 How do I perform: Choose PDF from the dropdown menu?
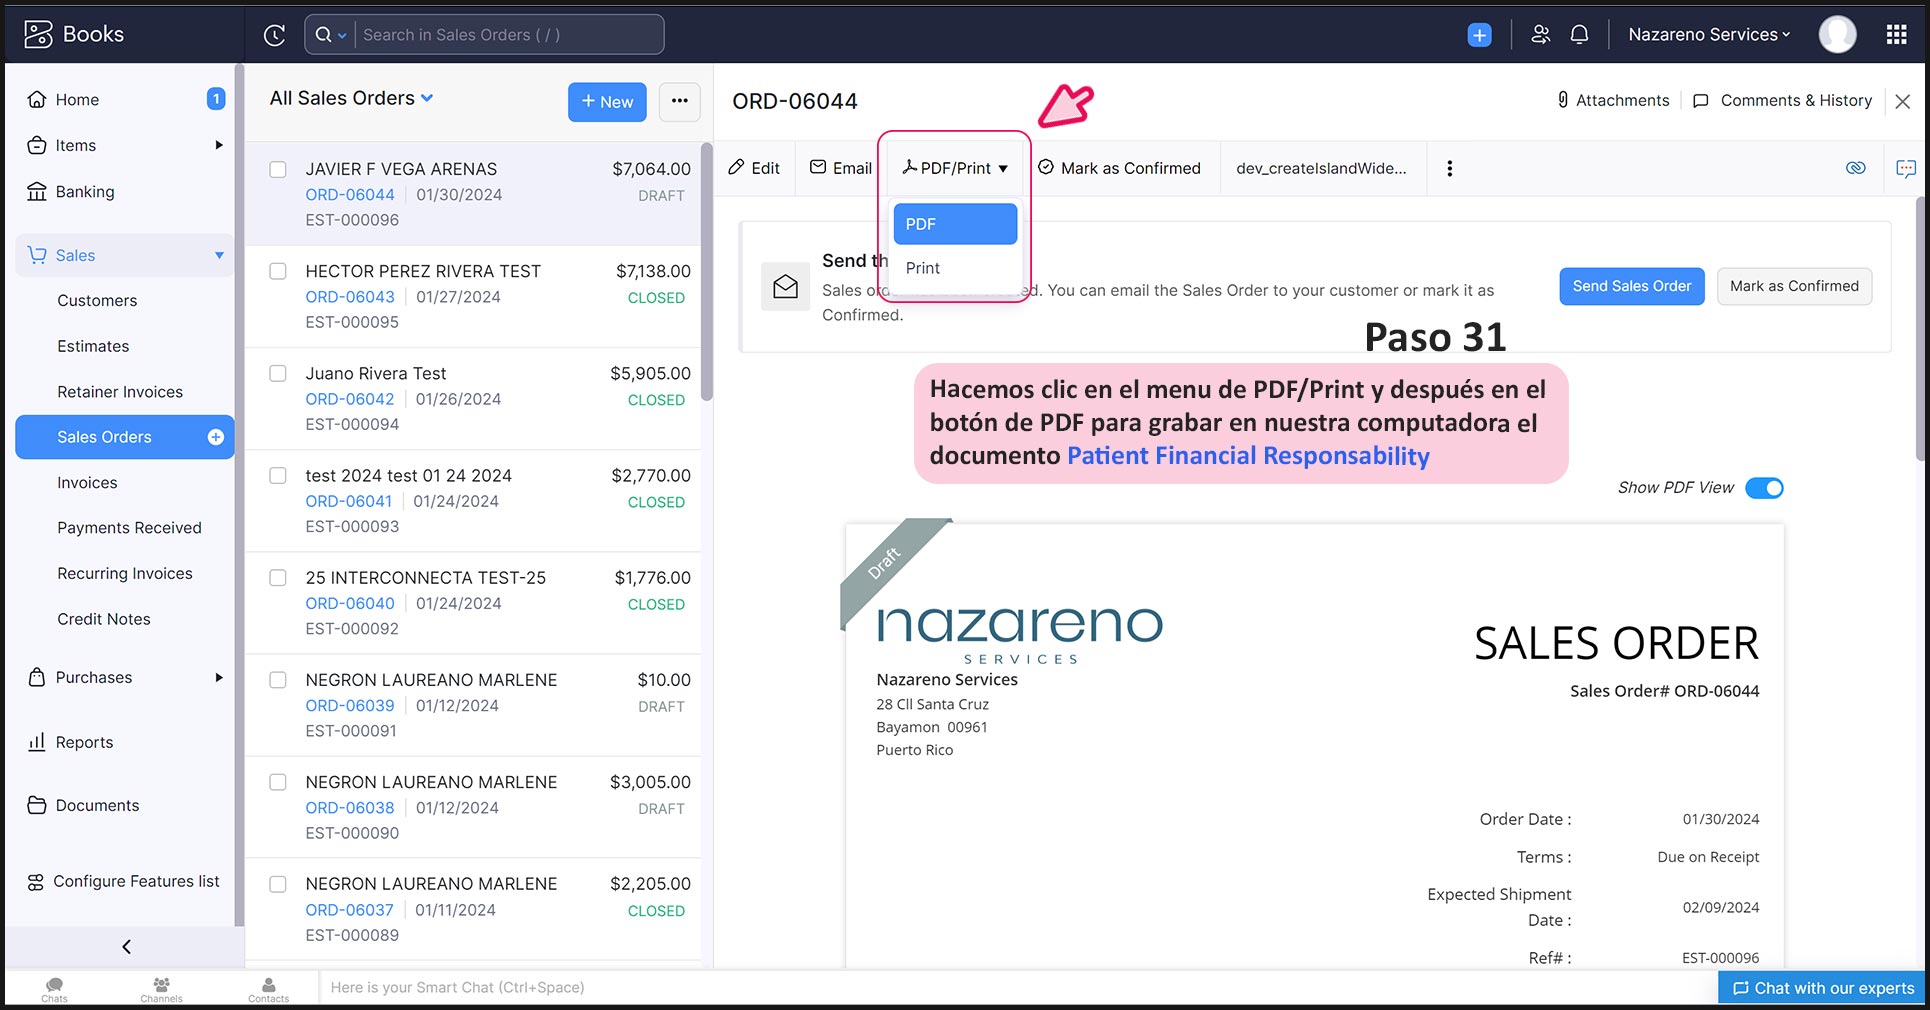pyautogui.click(x=954, y=224)
